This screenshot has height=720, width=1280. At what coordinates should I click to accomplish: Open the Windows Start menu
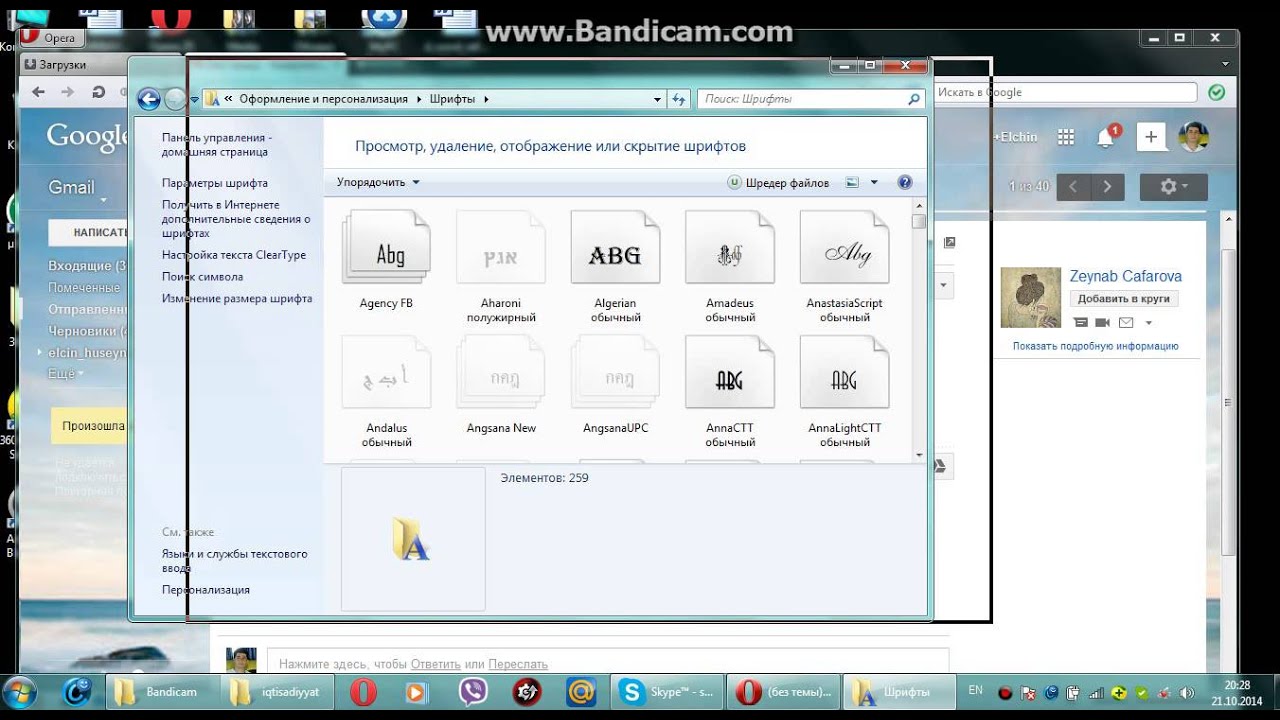[x=21, y=692]
